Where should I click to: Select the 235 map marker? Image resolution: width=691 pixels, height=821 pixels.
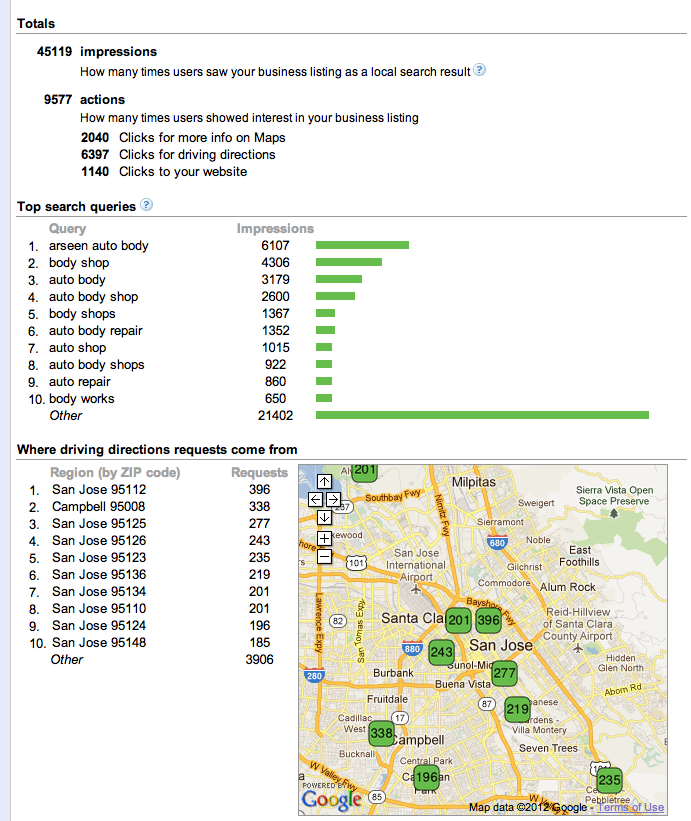(609, 780)
